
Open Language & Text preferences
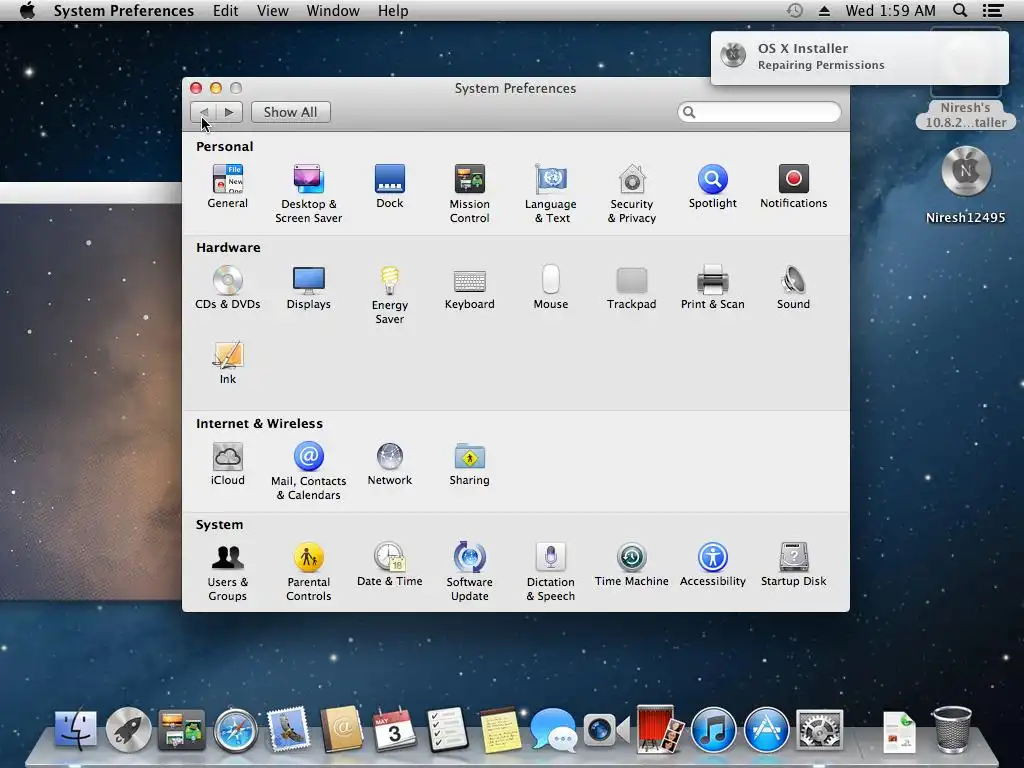point(551,193)
